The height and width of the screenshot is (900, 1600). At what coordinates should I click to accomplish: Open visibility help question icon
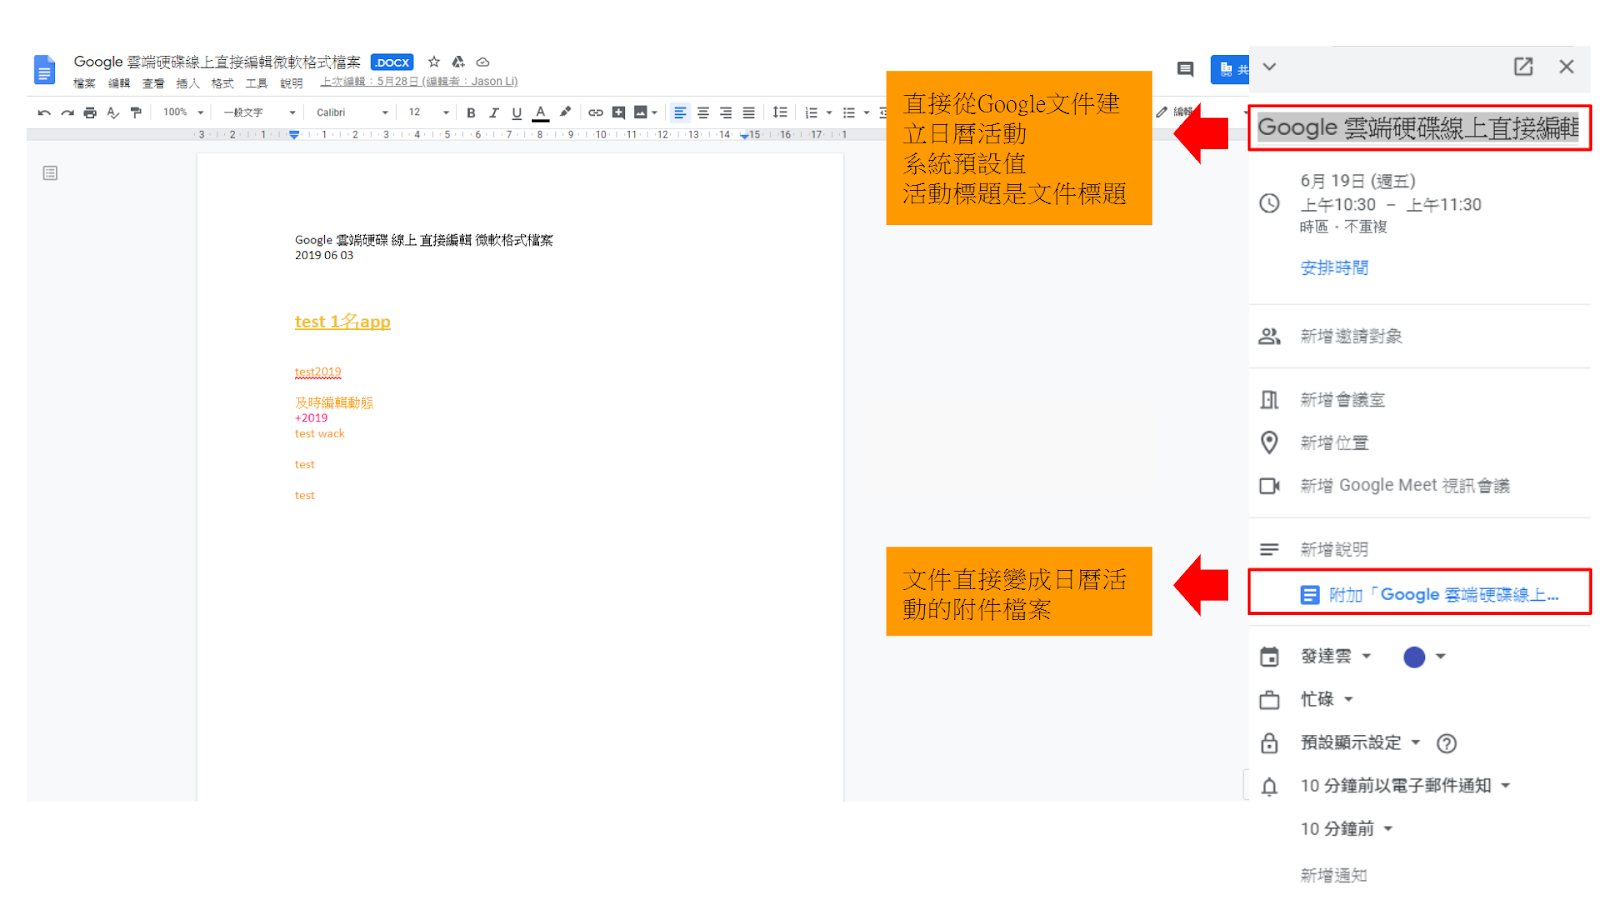pyautogui.click(x=1446, y=743)
